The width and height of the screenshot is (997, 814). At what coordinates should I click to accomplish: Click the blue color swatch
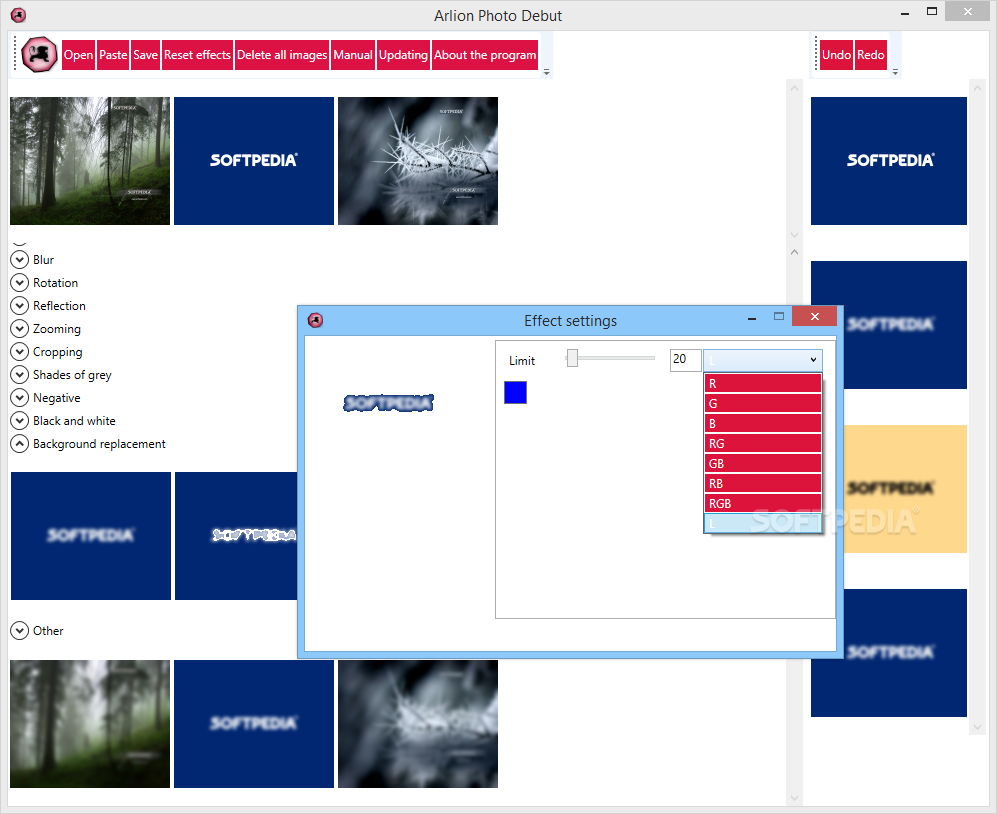click(515, 392)
